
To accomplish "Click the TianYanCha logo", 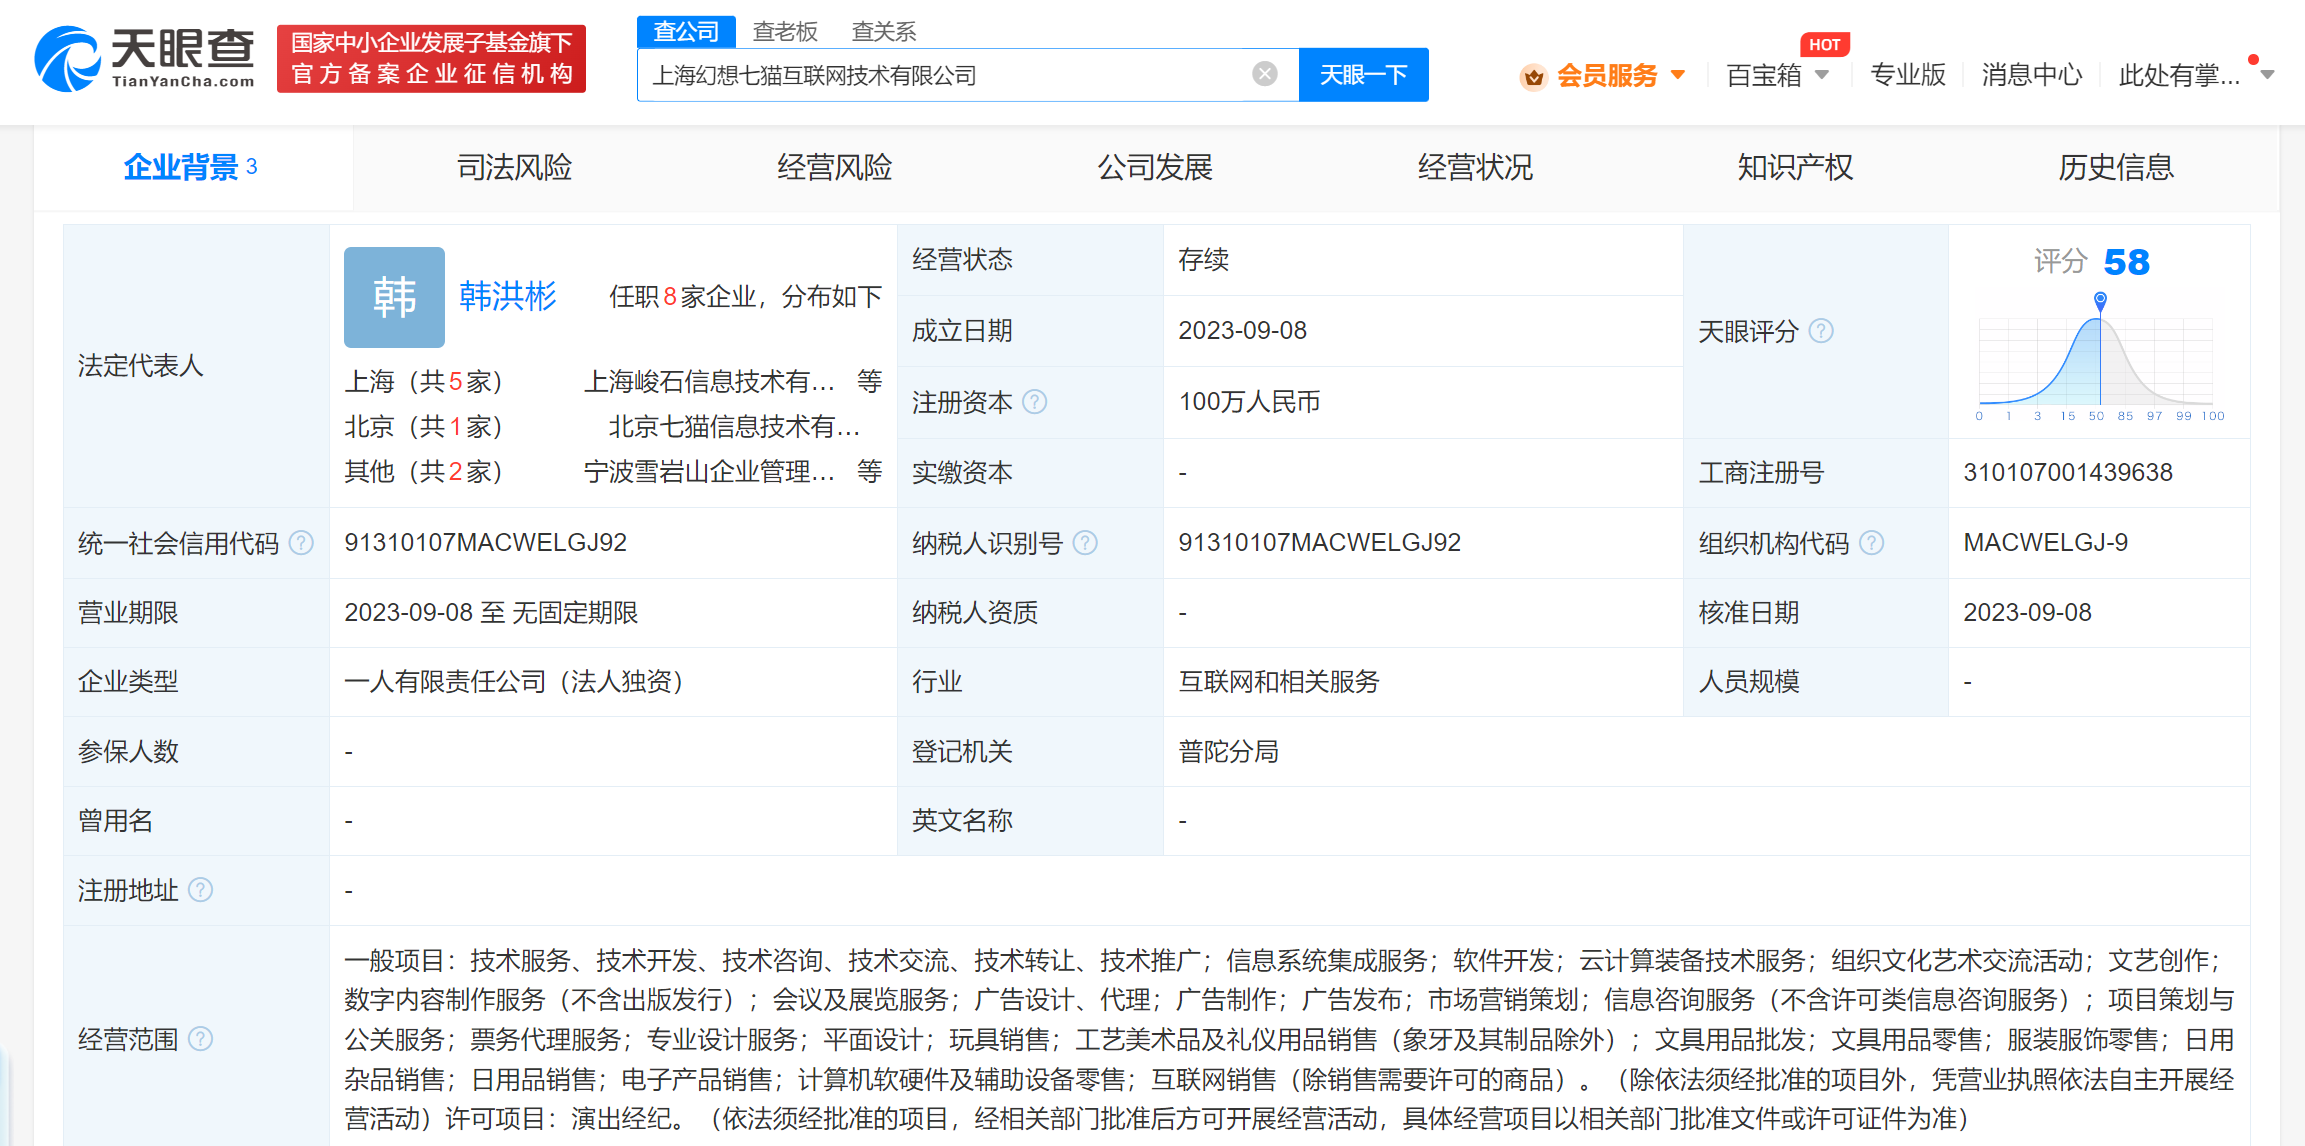I will (144, 58).
